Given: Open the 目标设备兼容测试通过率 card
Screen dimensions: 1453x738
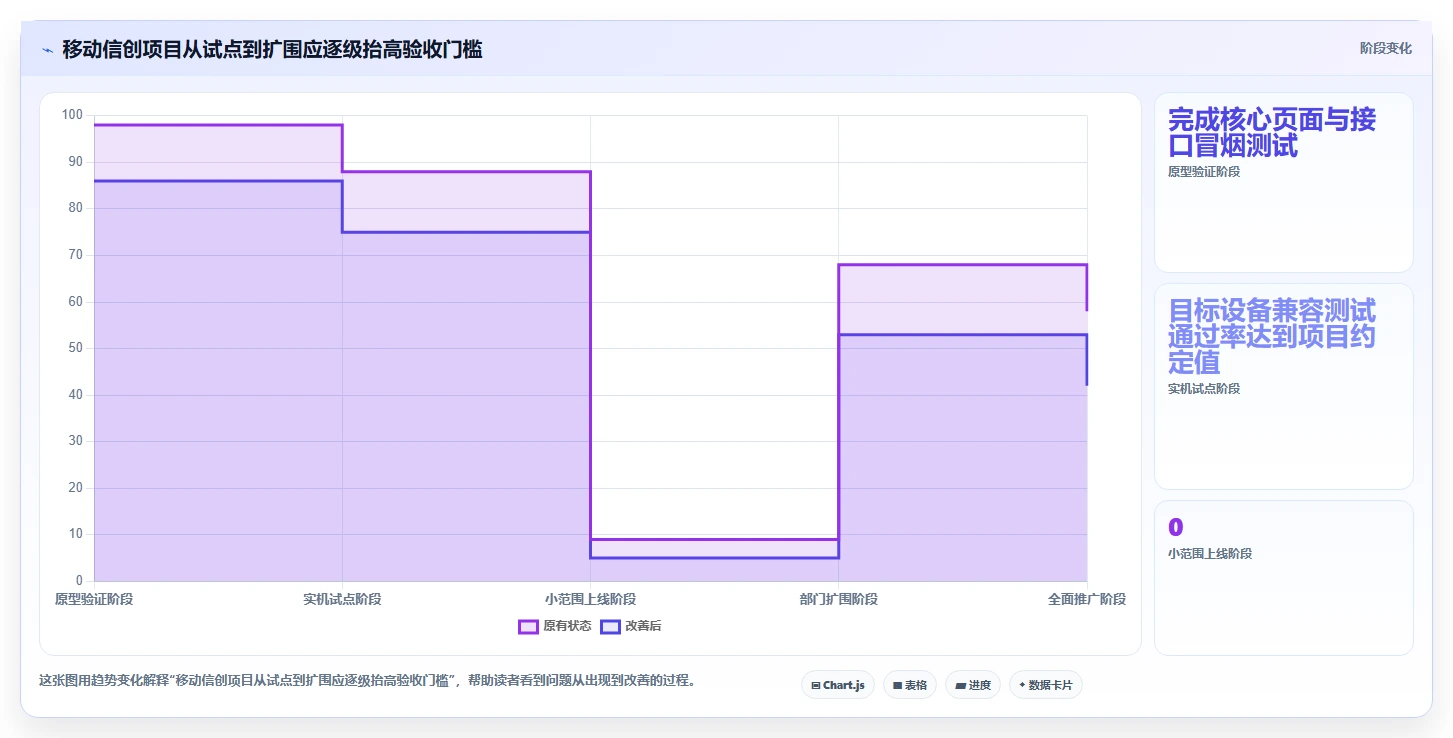Looking at the screenshot, I should [x=1284, y=386].
